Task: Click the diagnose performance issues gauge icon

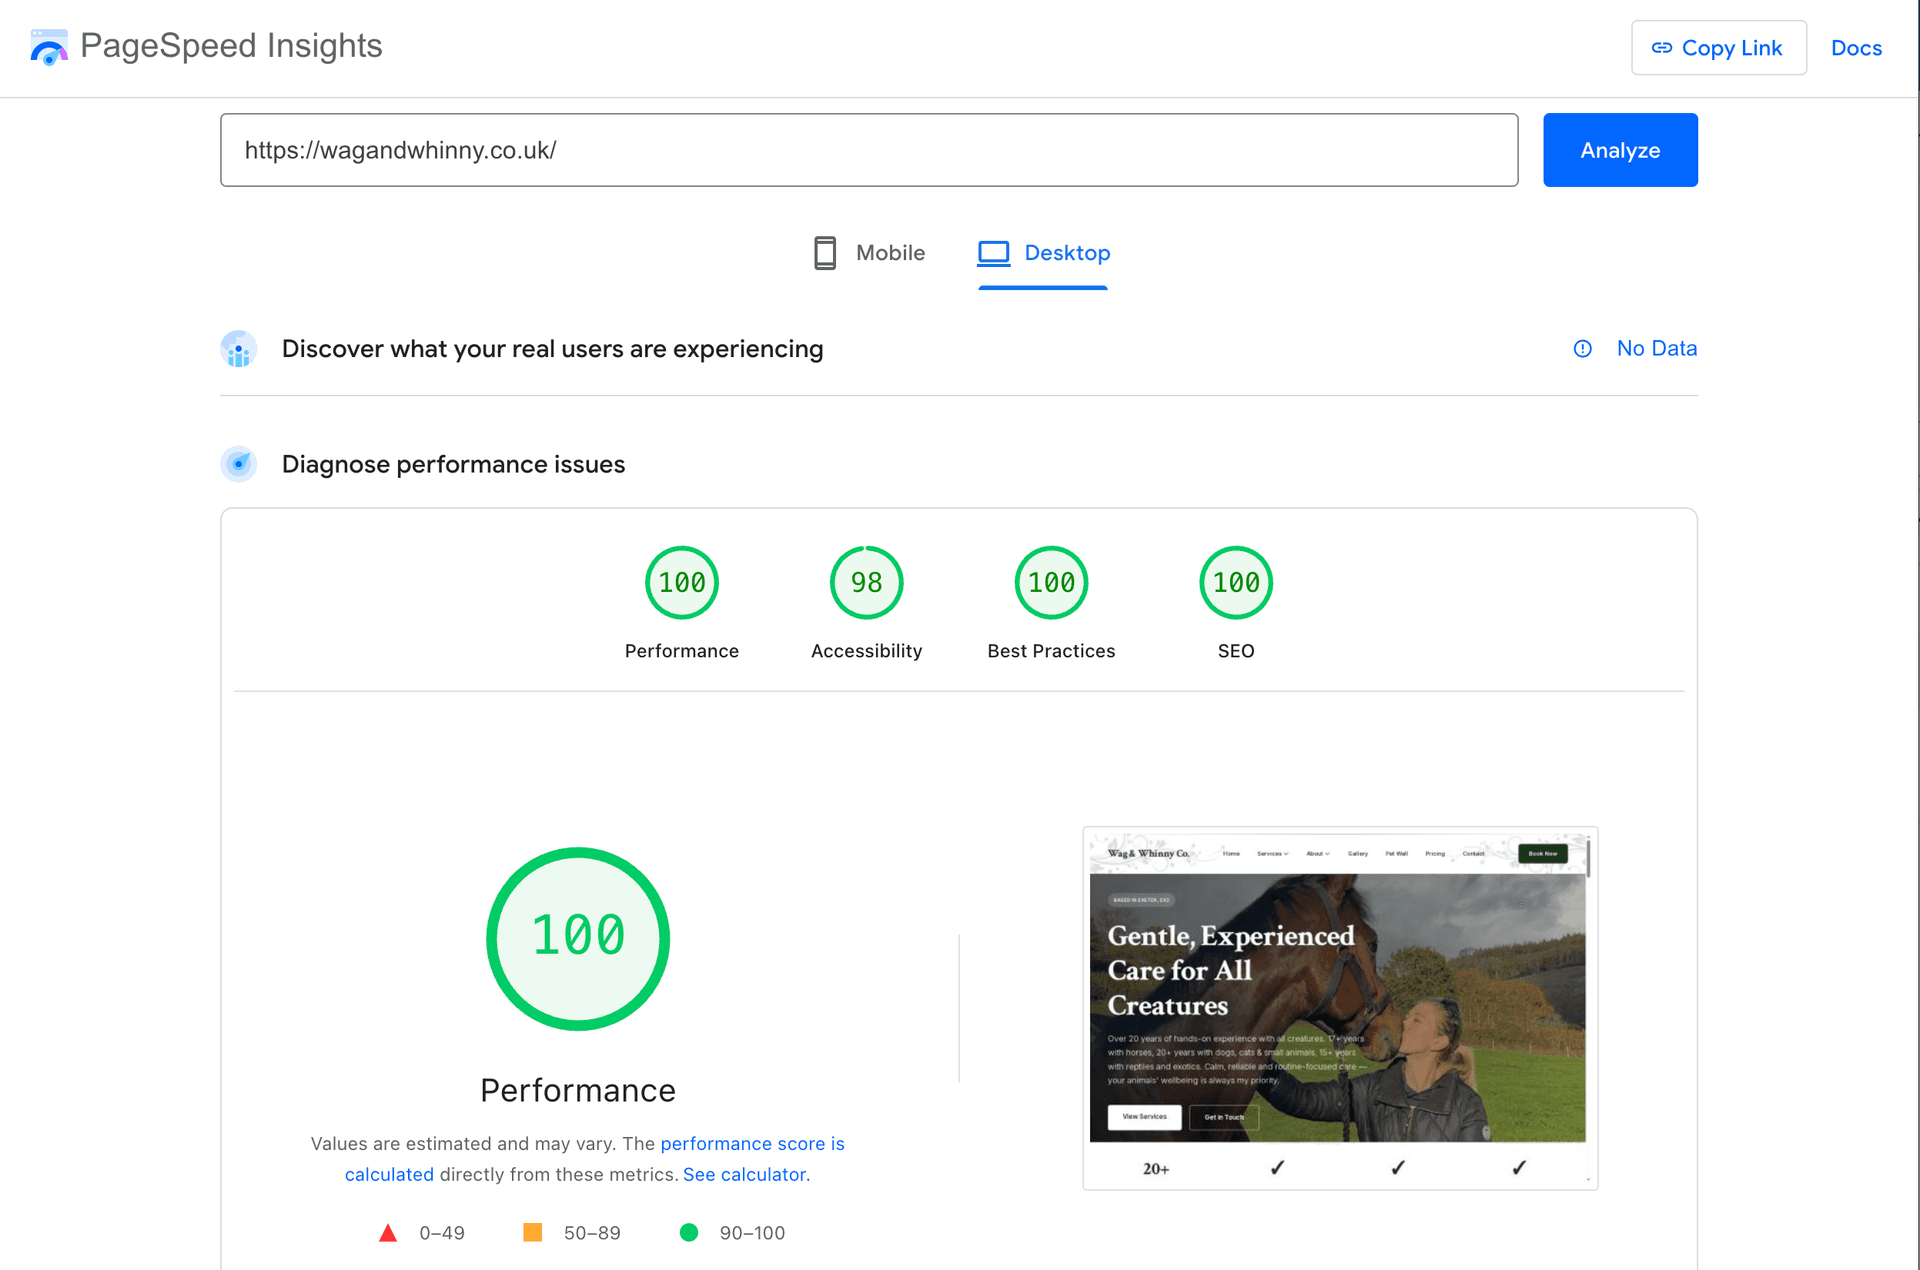Action: click(x=238, y=464)
